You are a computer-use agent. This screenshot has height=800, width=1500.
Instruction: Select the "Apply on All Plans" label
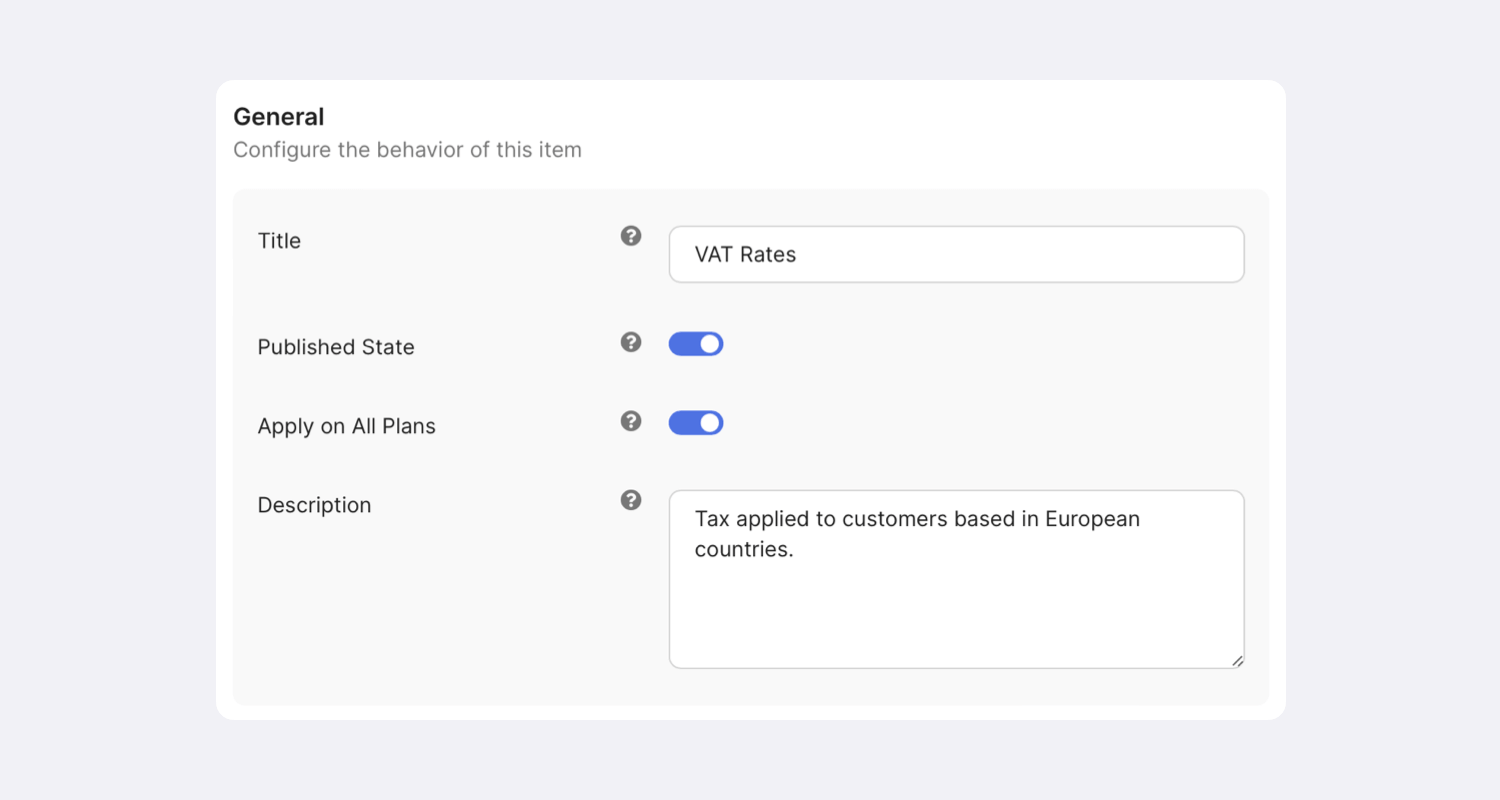[347, 426]
